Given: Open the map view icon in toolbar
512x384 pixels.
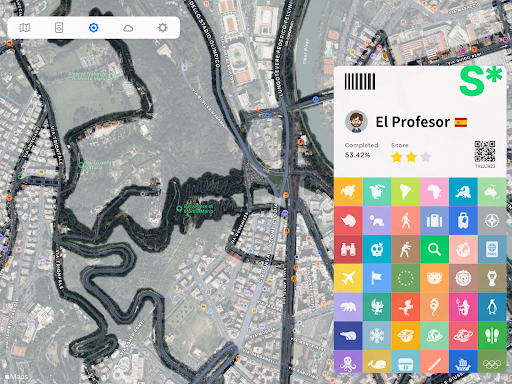Looking at the screenshot, I should [x=25, y=28].
